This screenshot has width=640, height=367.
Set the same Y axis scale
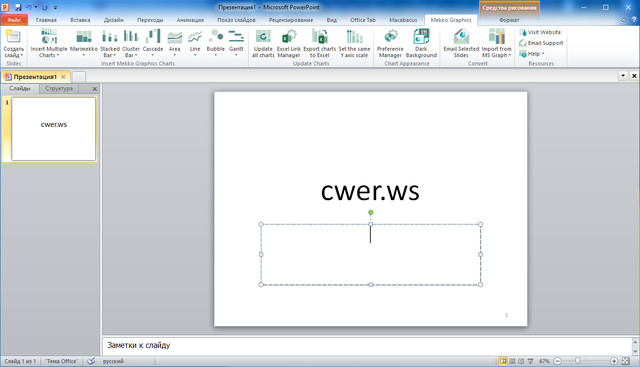tap(354, 43)
